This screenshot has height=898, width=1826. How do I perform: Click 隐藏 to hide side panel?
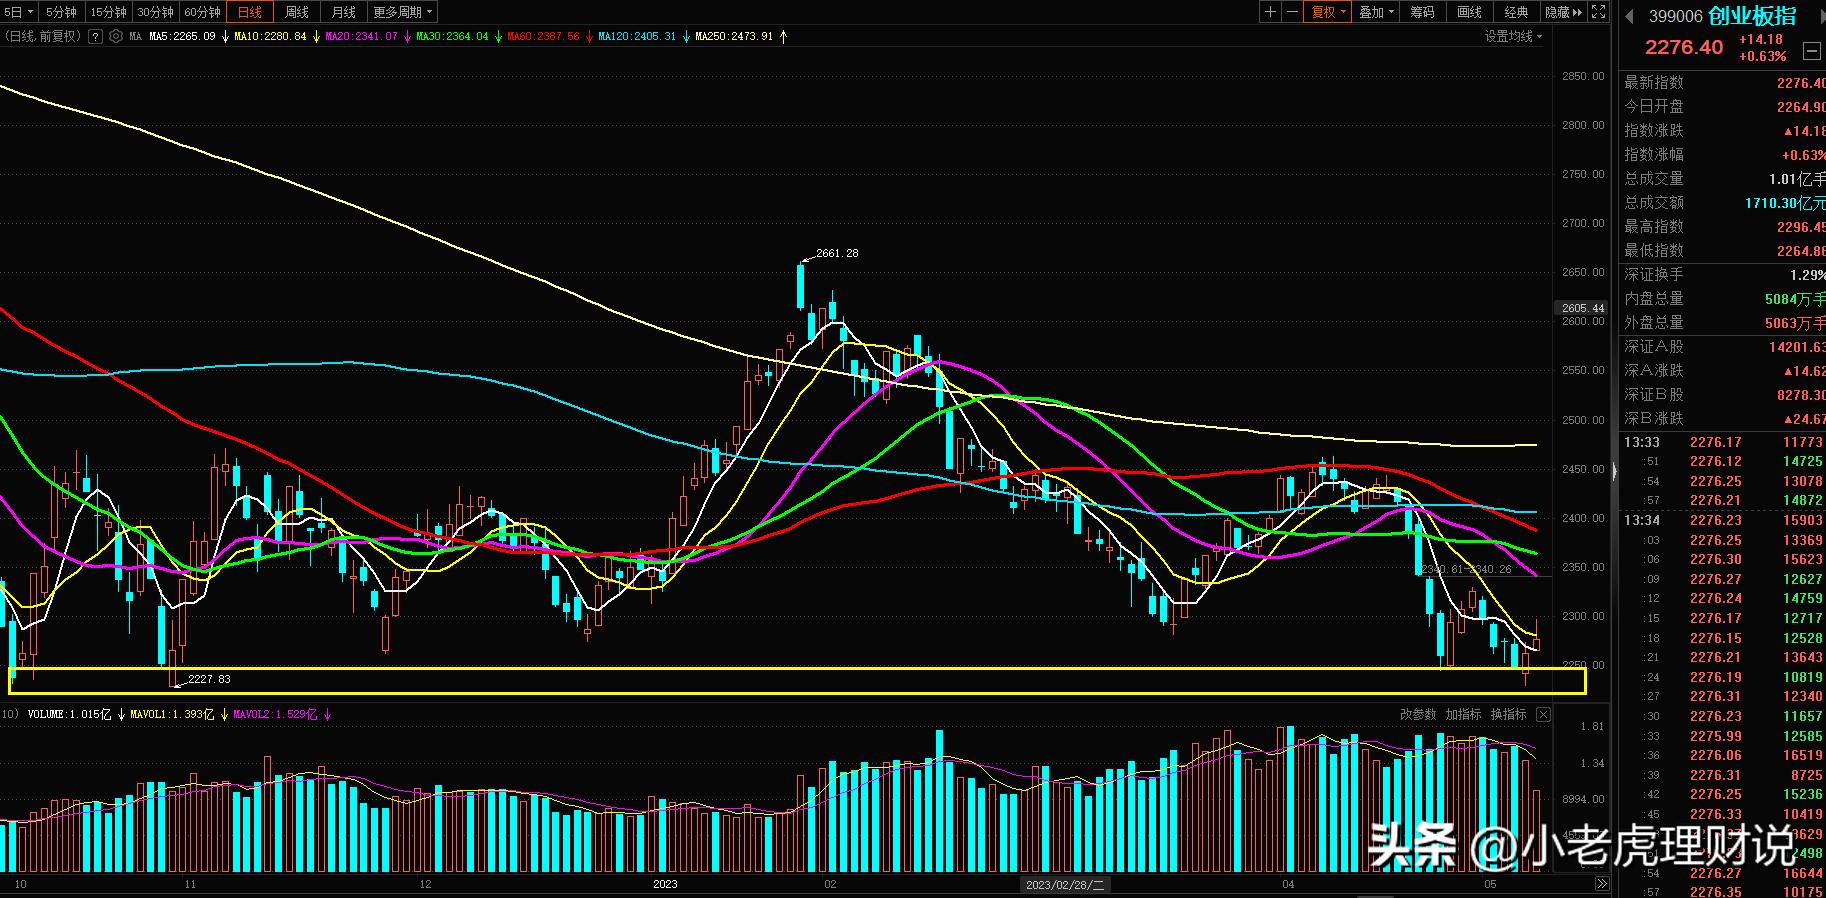1563,12
